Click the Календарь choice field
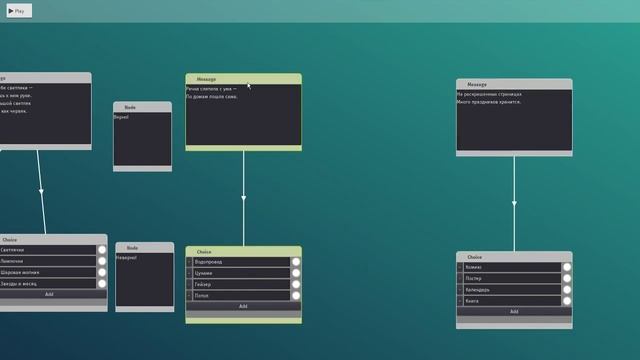640x360 pixels. pos(512,290)
